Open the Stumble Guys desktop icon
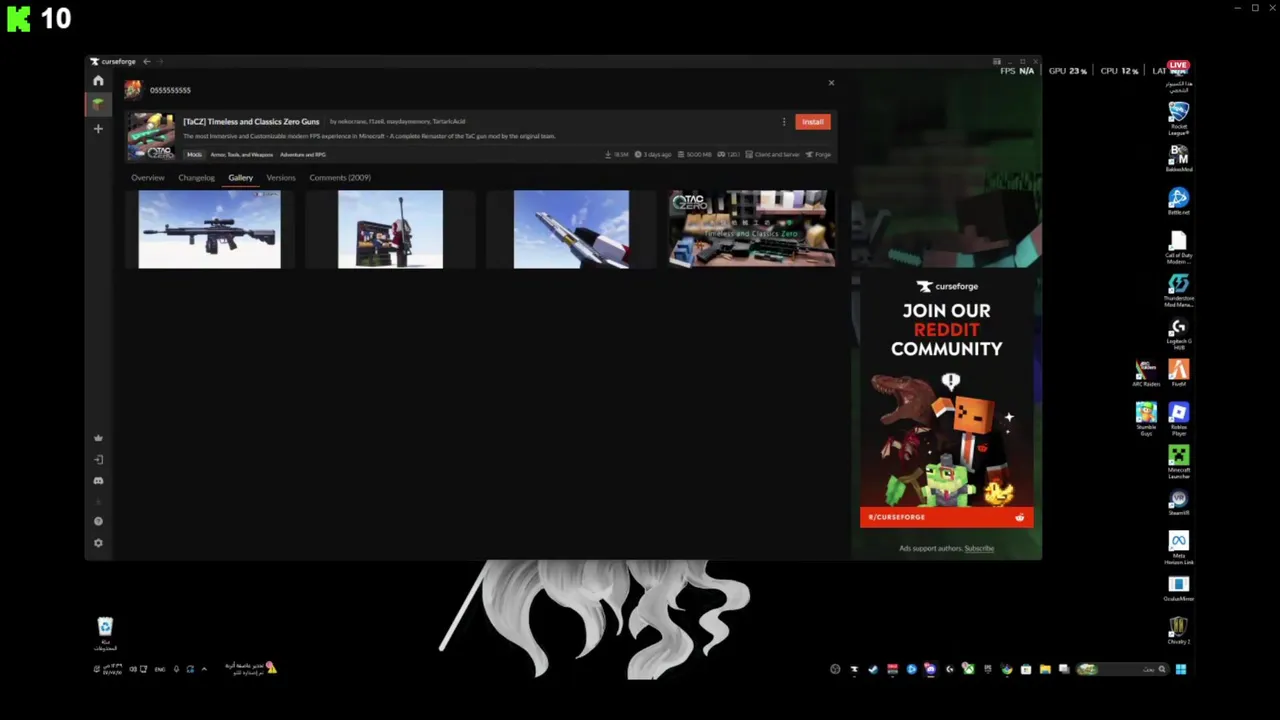The width and height of the screenshot is (1280, 720). point(1146,419)
